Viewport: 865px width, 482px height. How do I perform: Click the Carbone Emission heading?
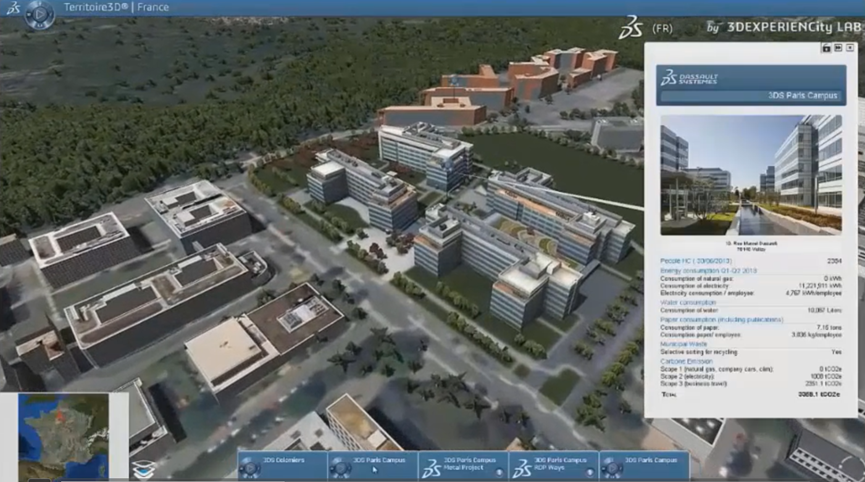click(x=686, y=361)
